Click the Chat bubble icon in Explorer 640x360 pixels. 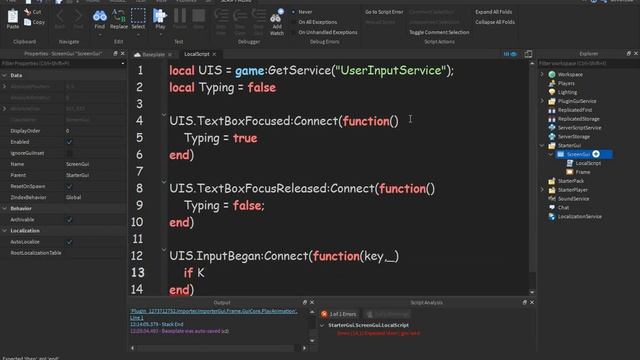[x=552, y=207]
